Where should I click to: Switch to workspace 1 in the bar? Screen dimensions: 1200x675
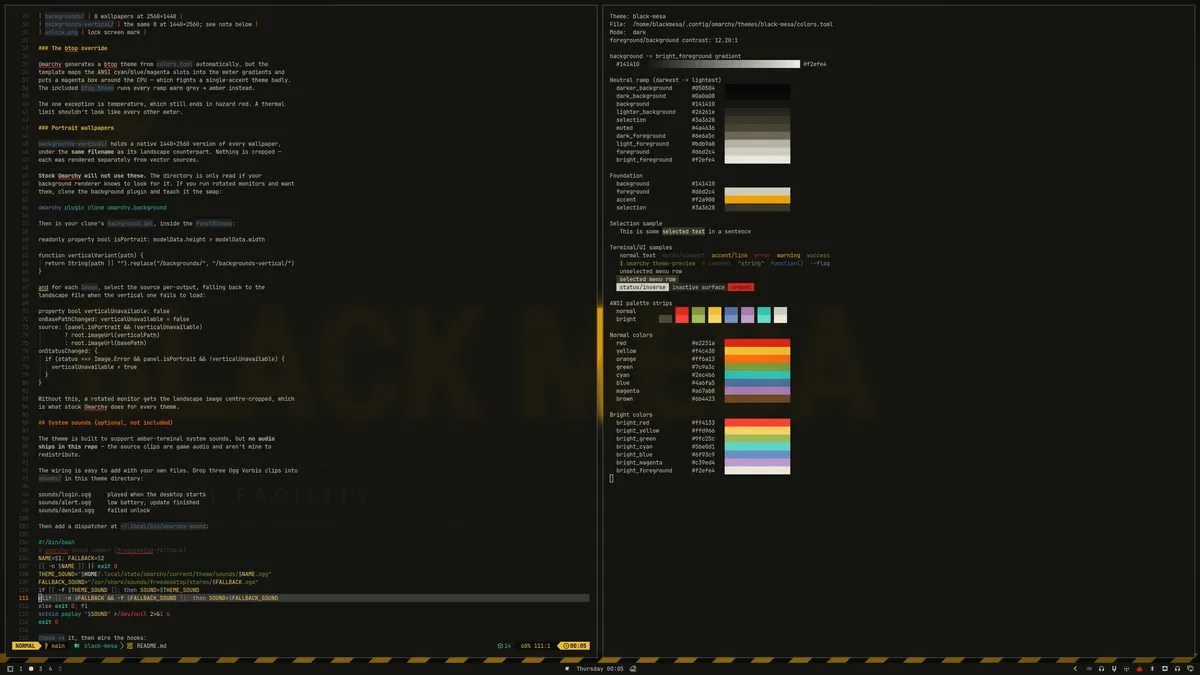tap(20, 668)
